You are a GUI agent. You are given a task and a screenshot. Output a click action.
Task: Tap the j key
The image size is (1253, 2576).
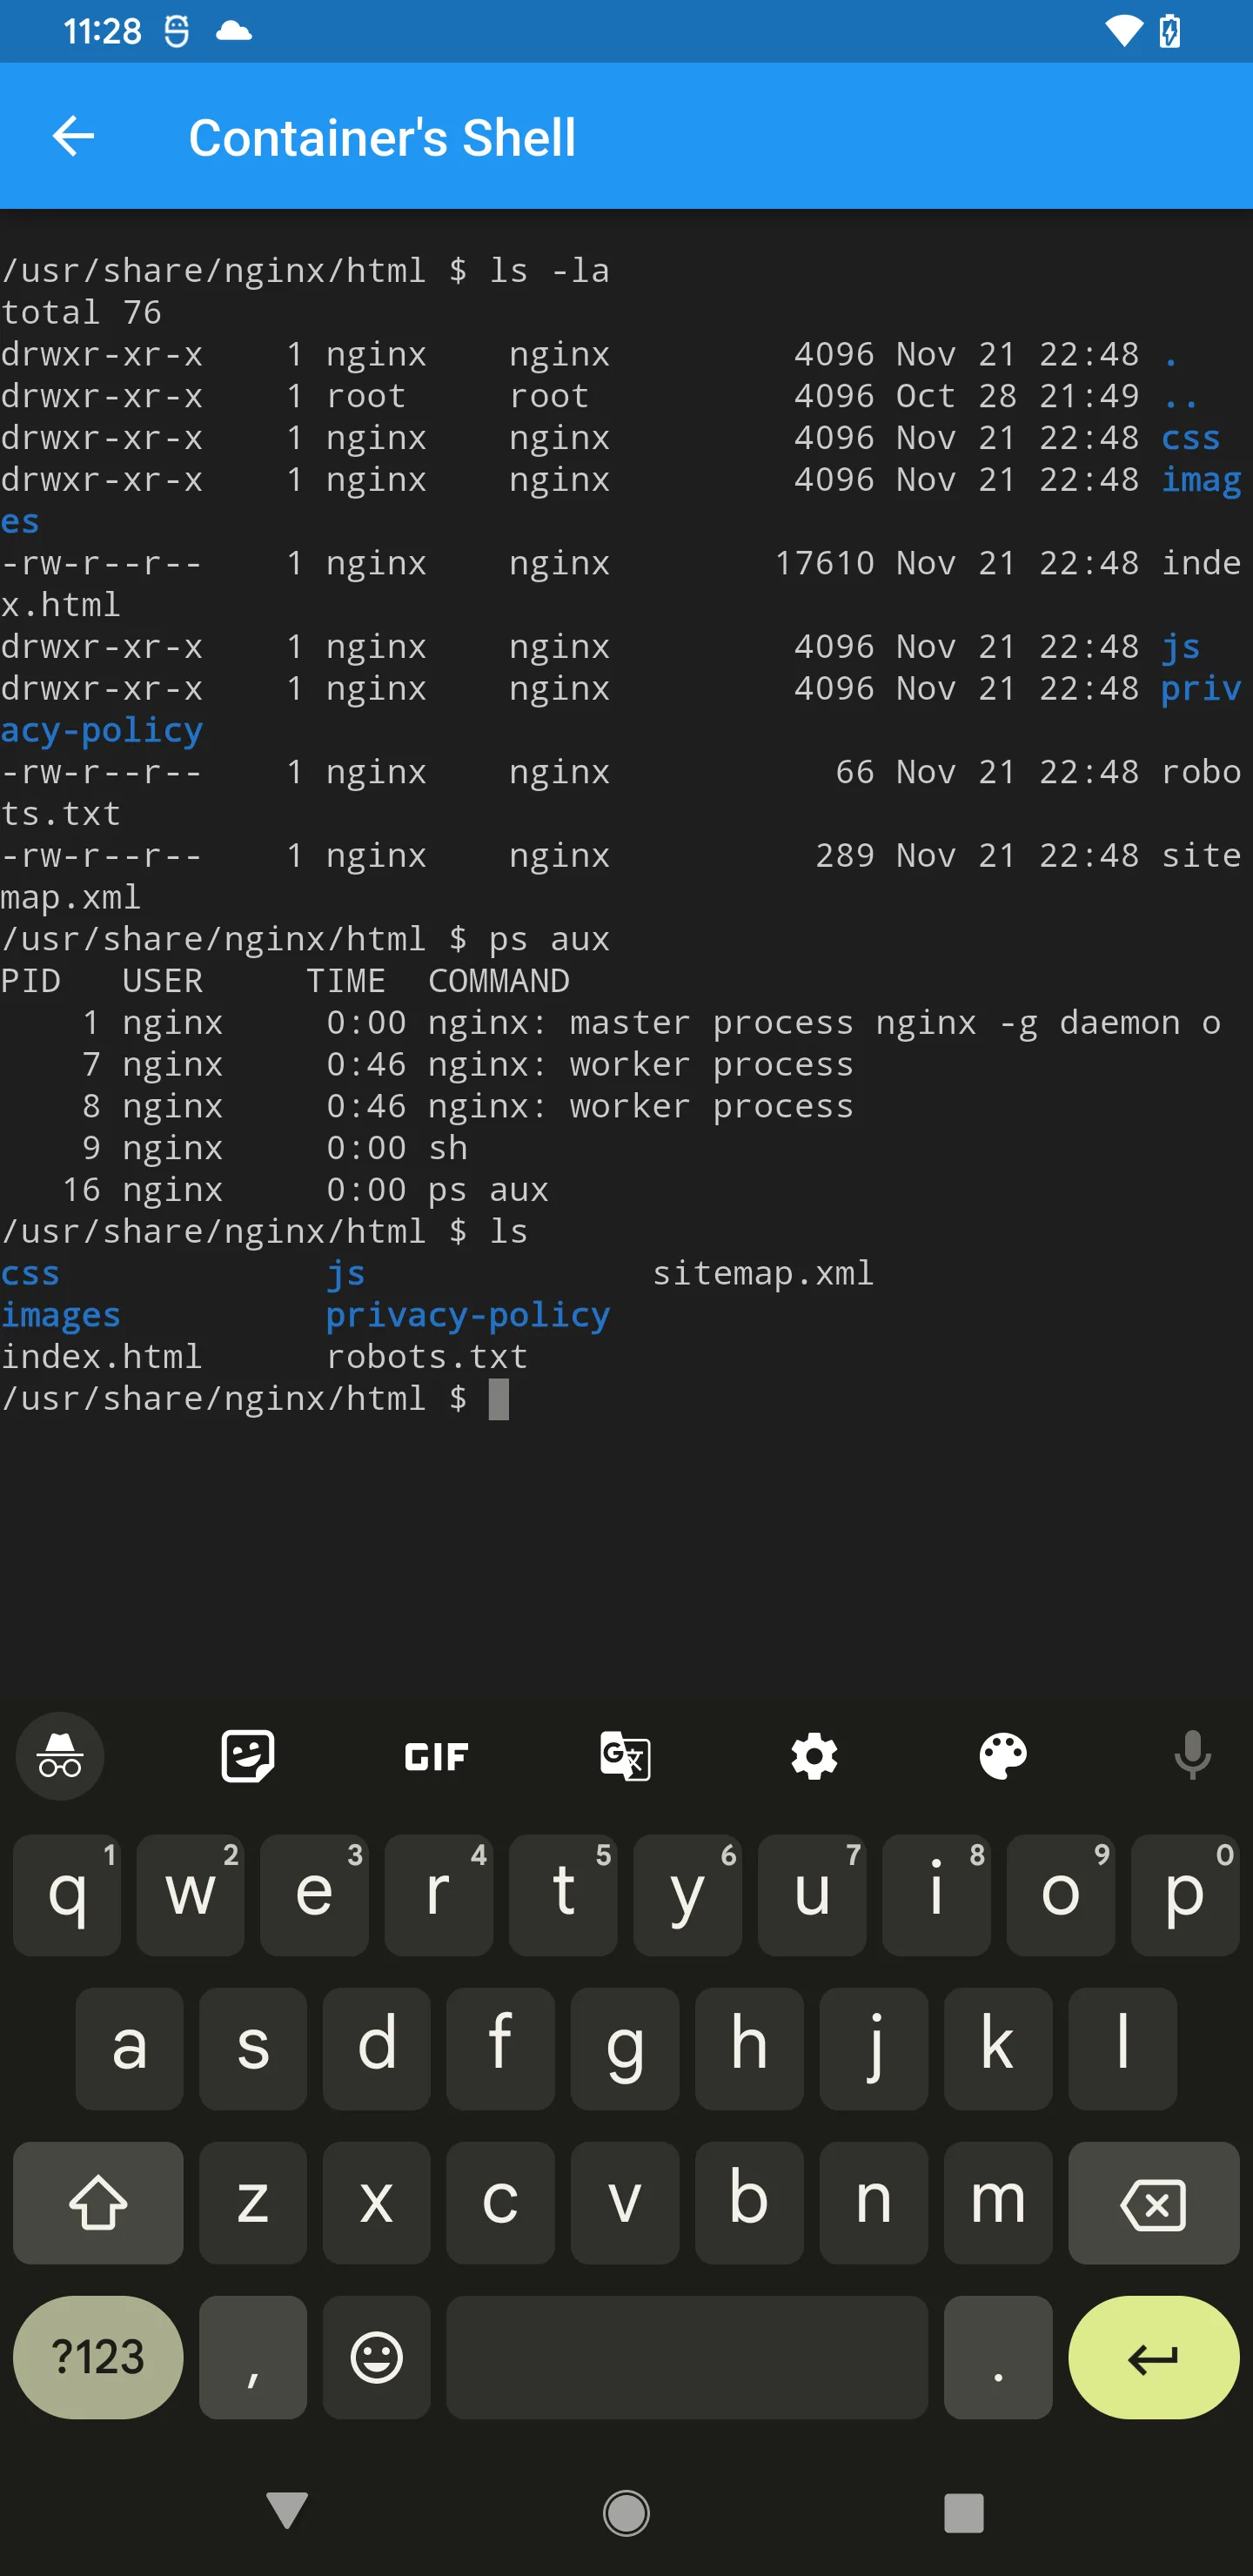click(x=874, y=2049)
